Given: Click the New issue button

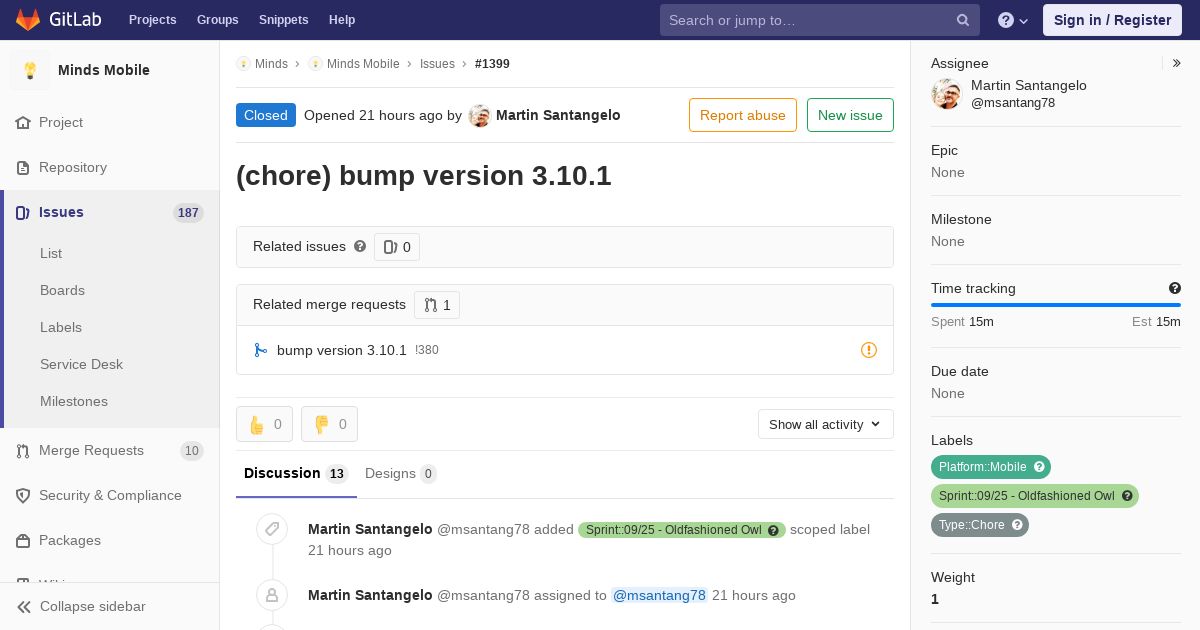Looking at the screenshot, I should [x=850, y=115].
